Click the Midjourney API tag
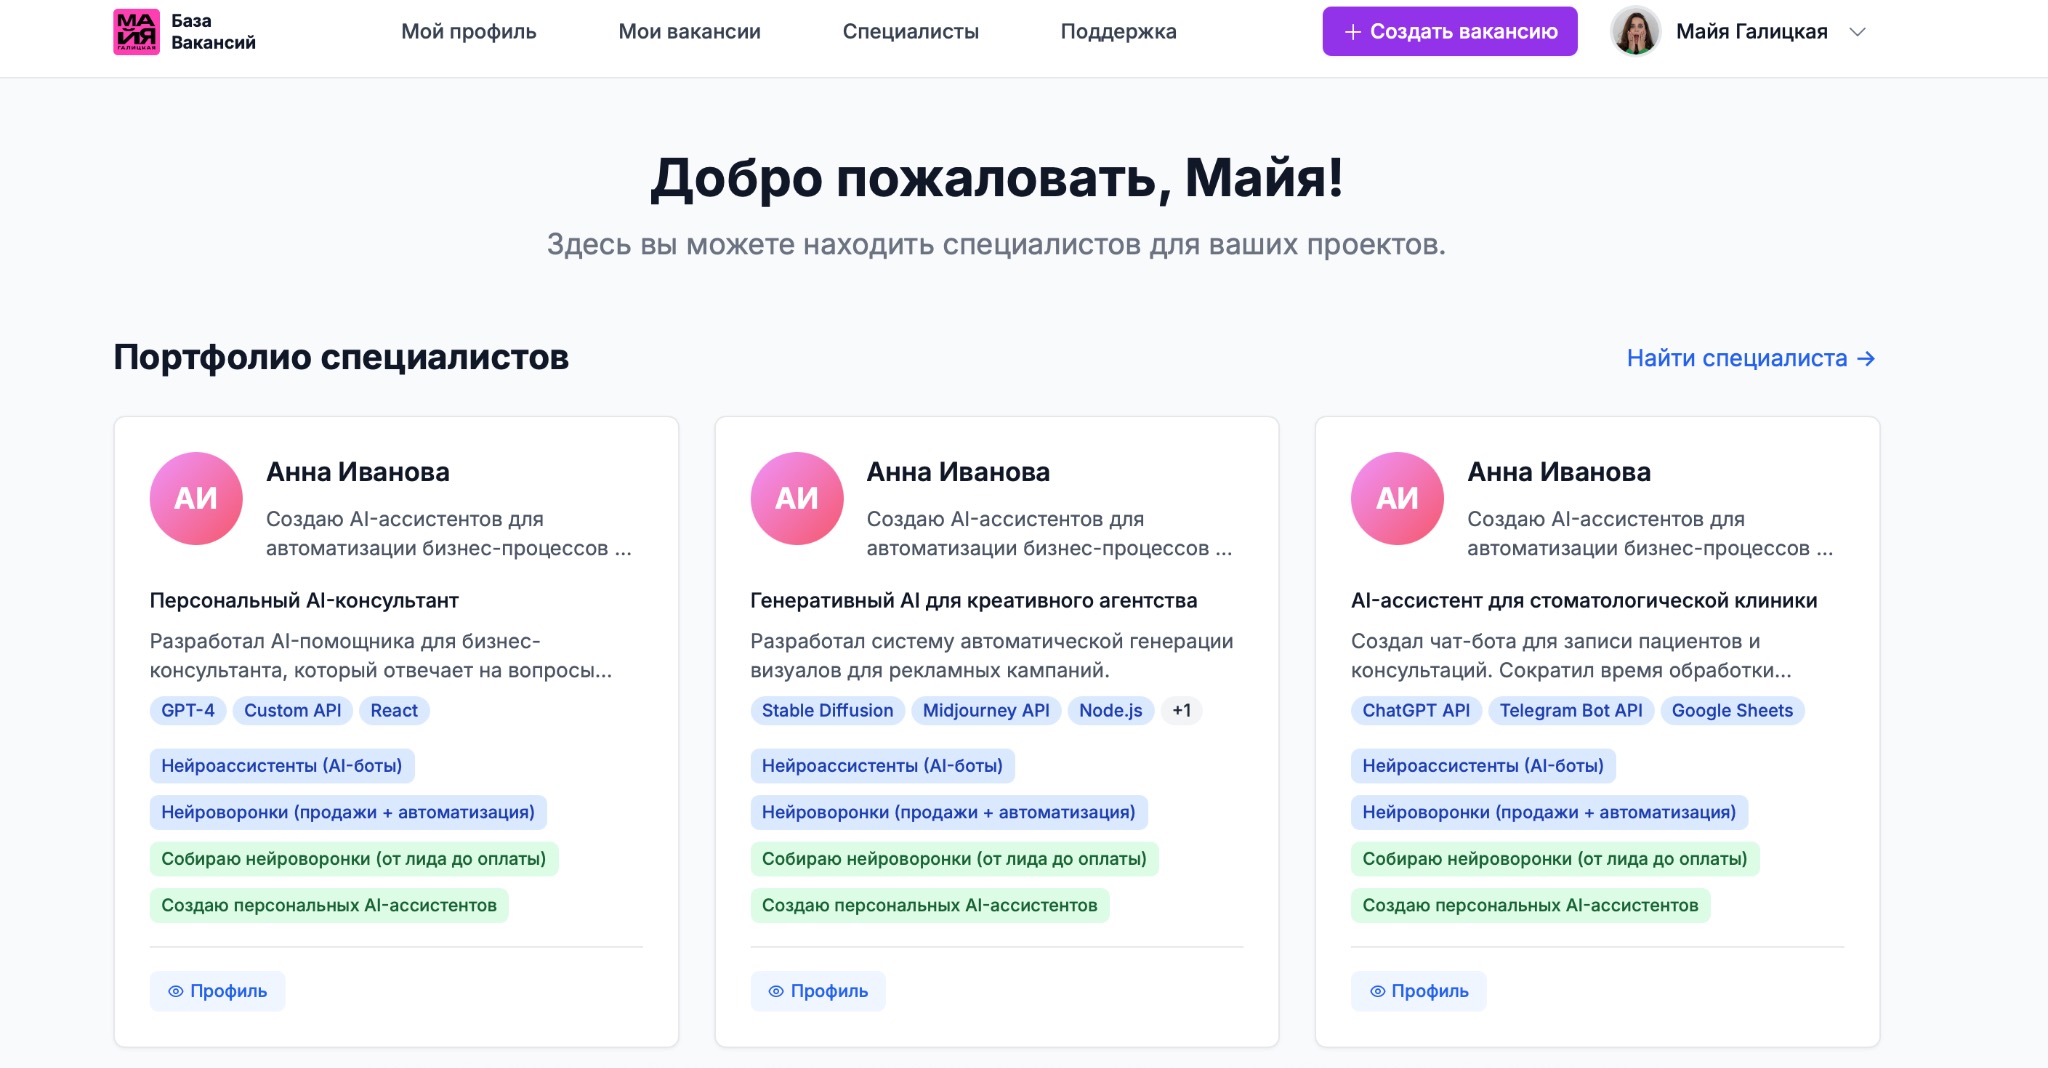The height and width of the screenshot is (1068, 2048). 986,710
